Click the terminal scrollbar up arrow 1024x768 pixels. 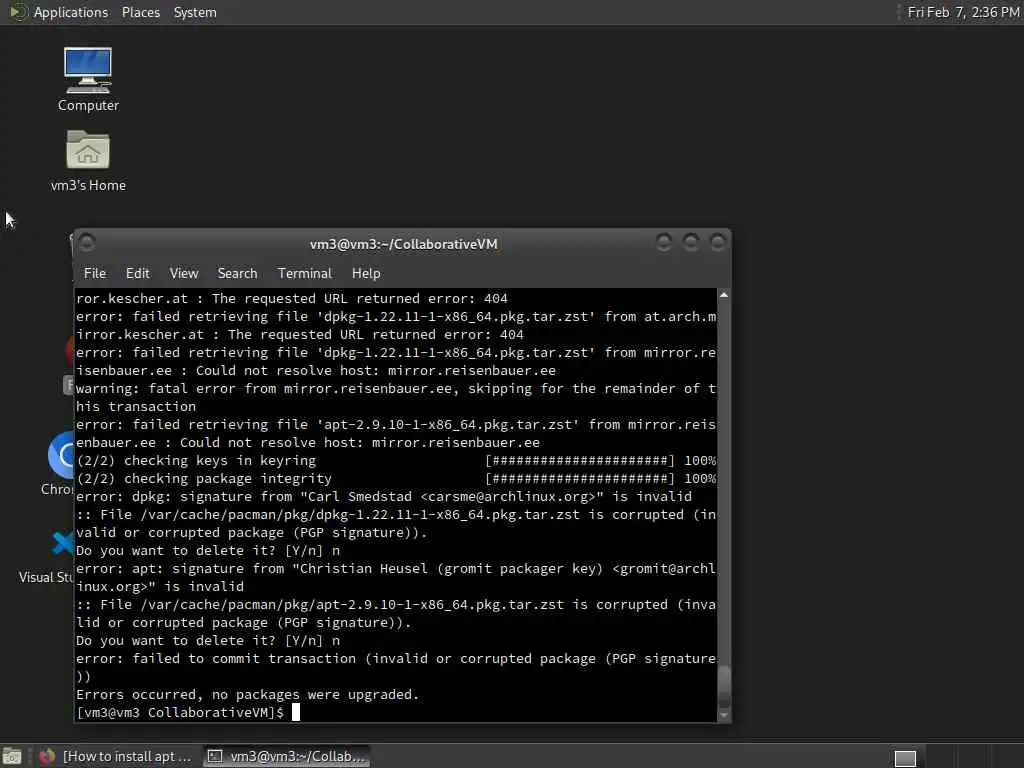coord(724,295)
